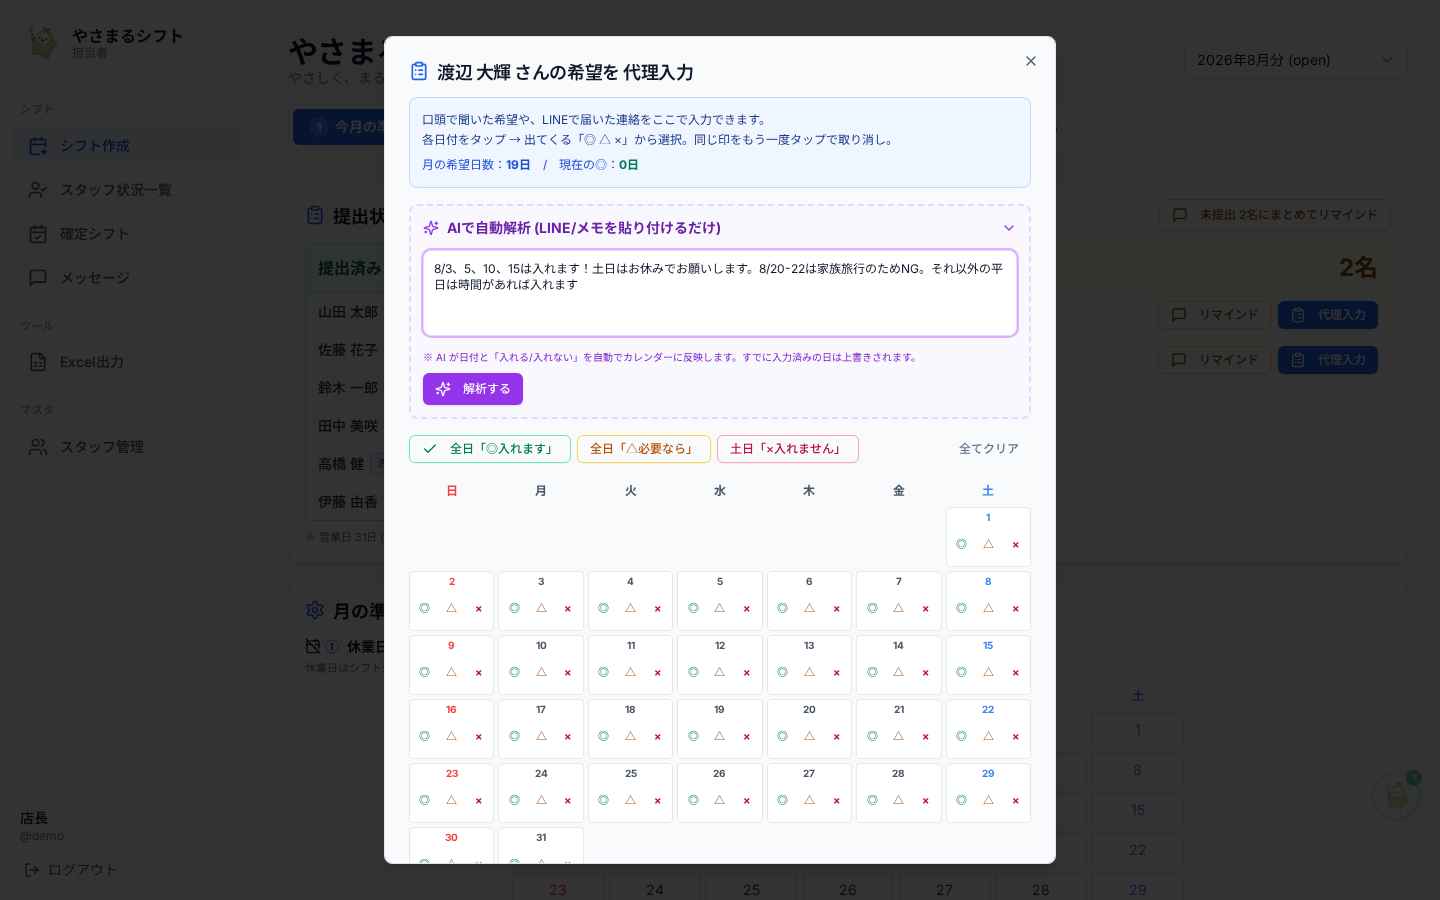1440x900 pixels.
Task: Select ◎ on day 24
Action: [514, 800]
